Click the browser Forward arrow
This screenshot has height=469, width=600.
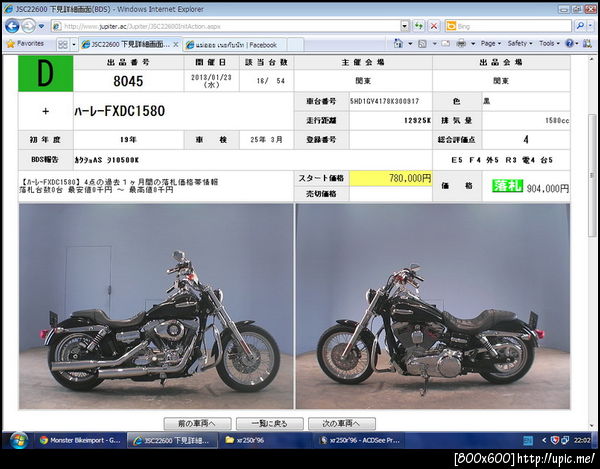tap(28, 26)
